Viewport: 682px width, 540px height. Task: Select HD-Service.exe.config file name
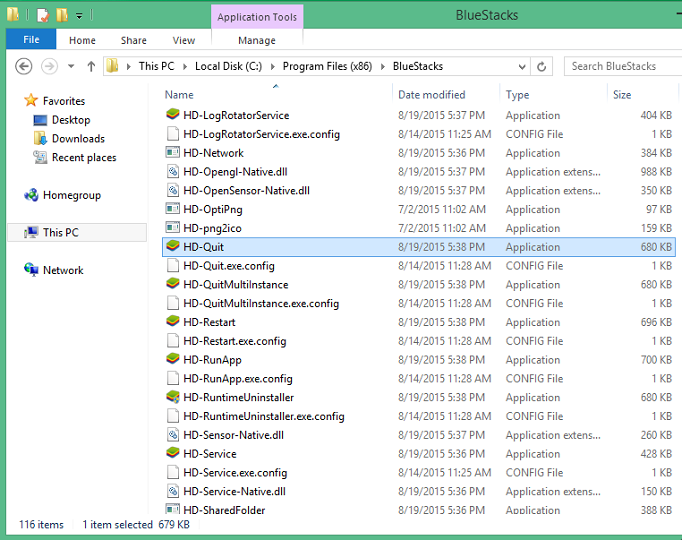click(x=235, y=472)
